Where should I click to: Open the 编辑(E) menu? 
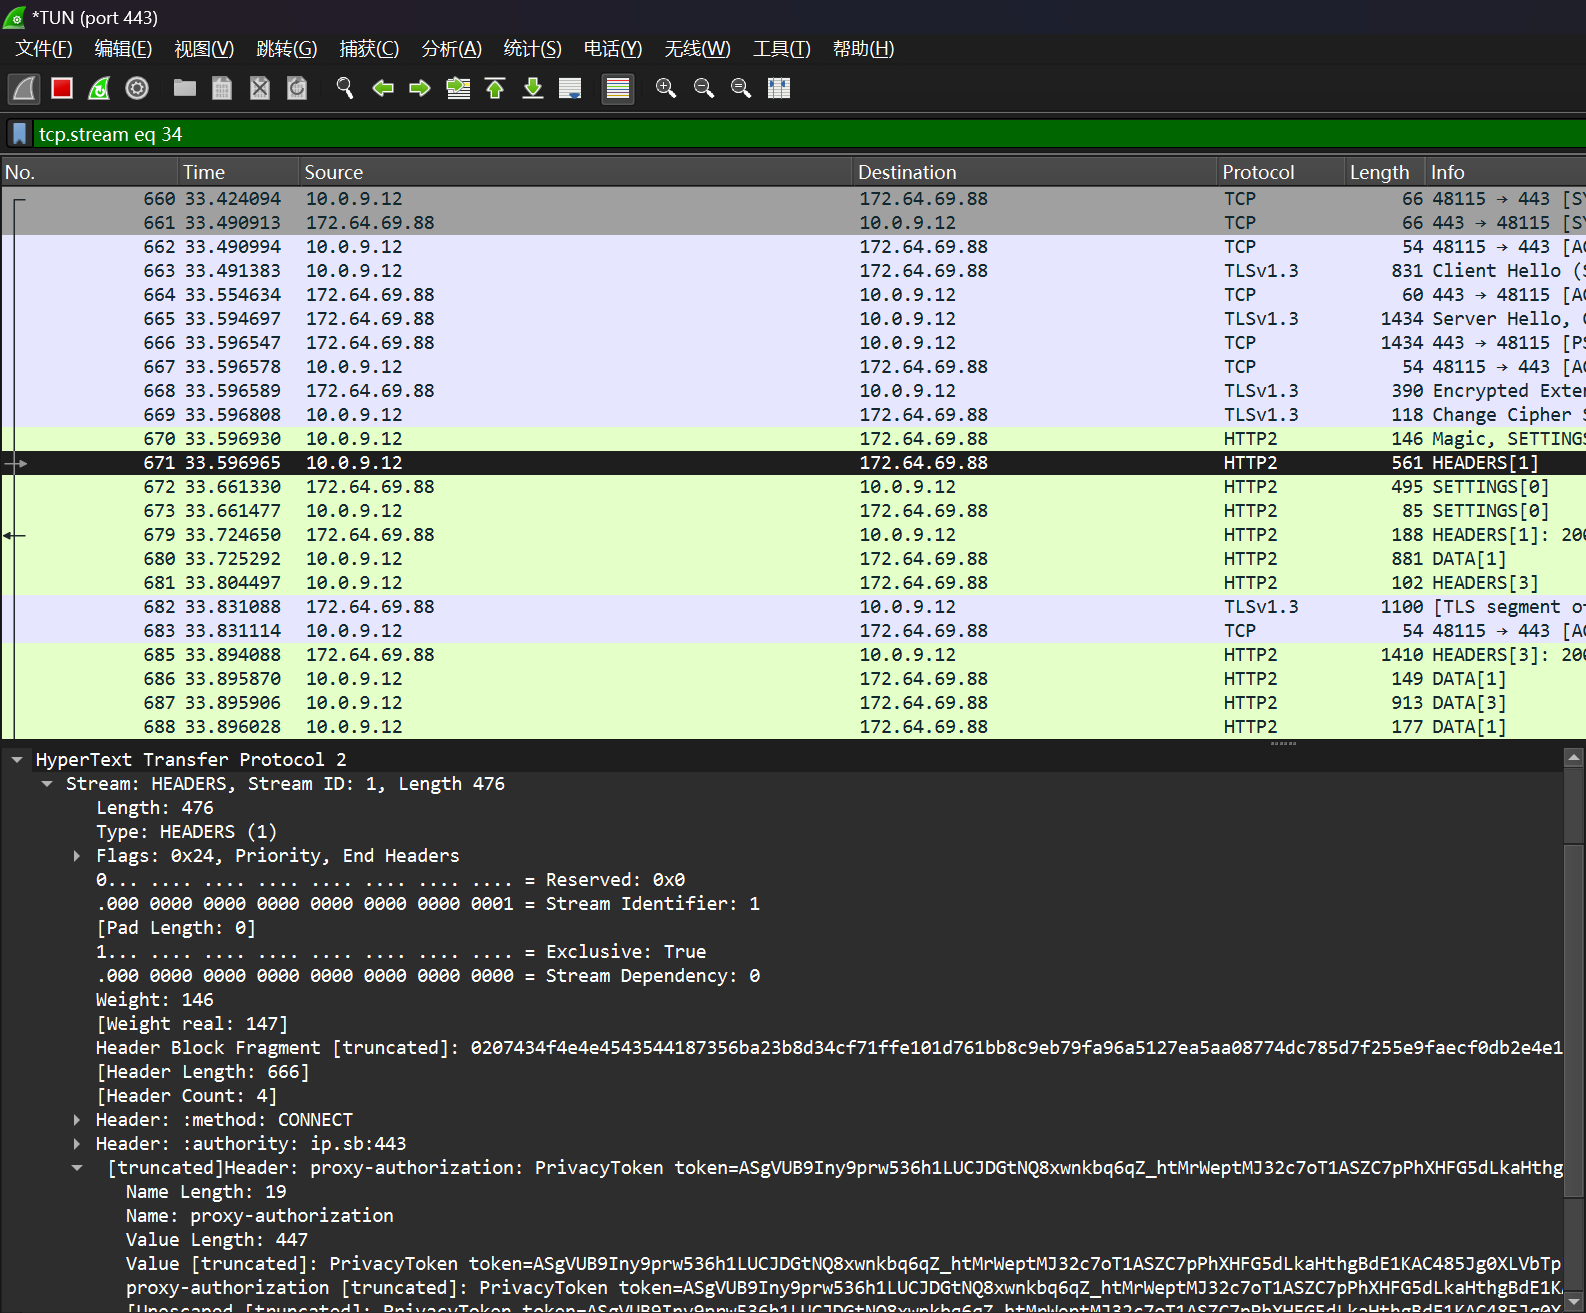[x=123, y=49]
